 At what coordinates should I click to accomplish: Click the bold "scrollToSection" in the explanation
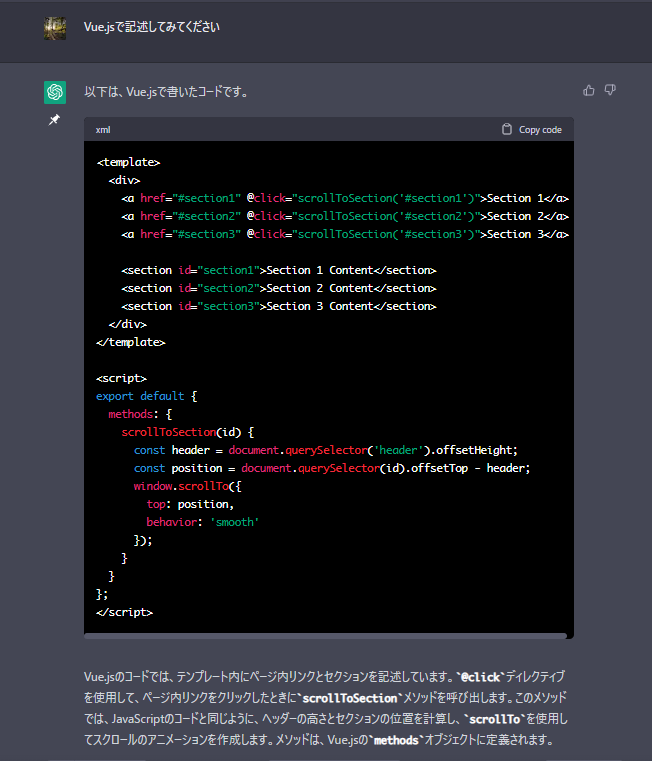point(350,698)
